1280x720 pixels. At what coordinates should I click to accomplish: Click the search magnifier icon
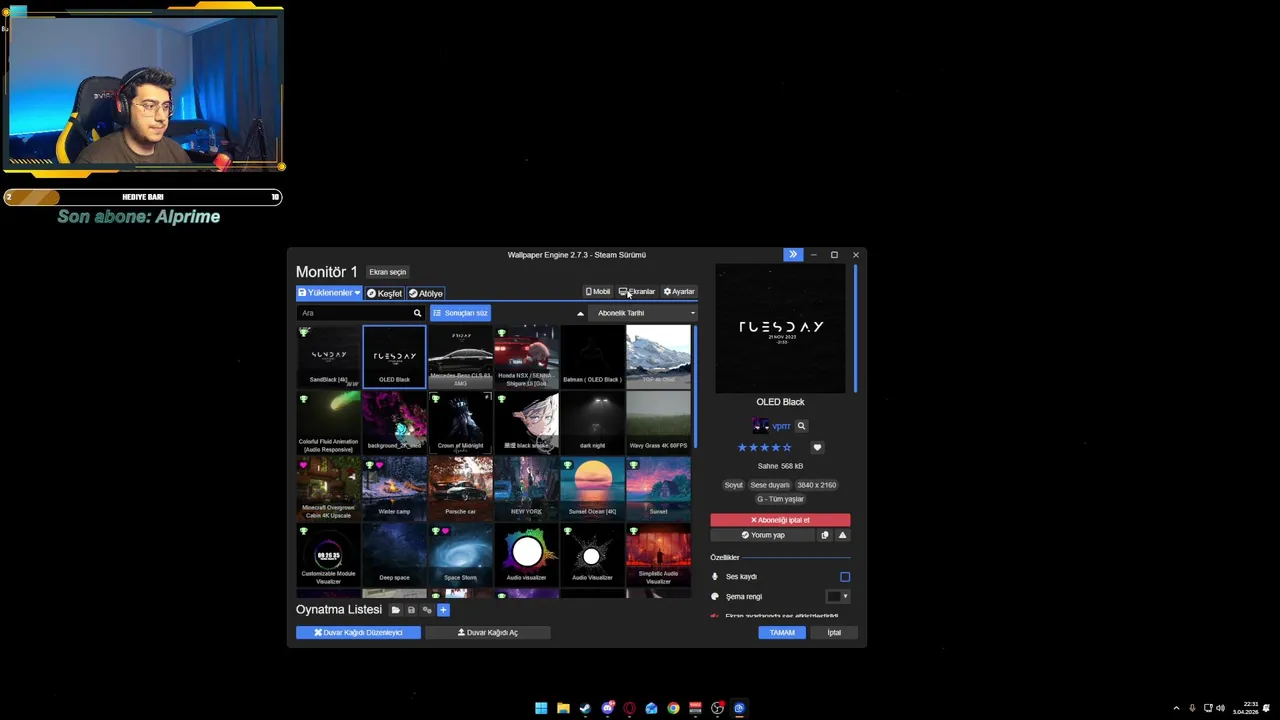pos(417,313)
